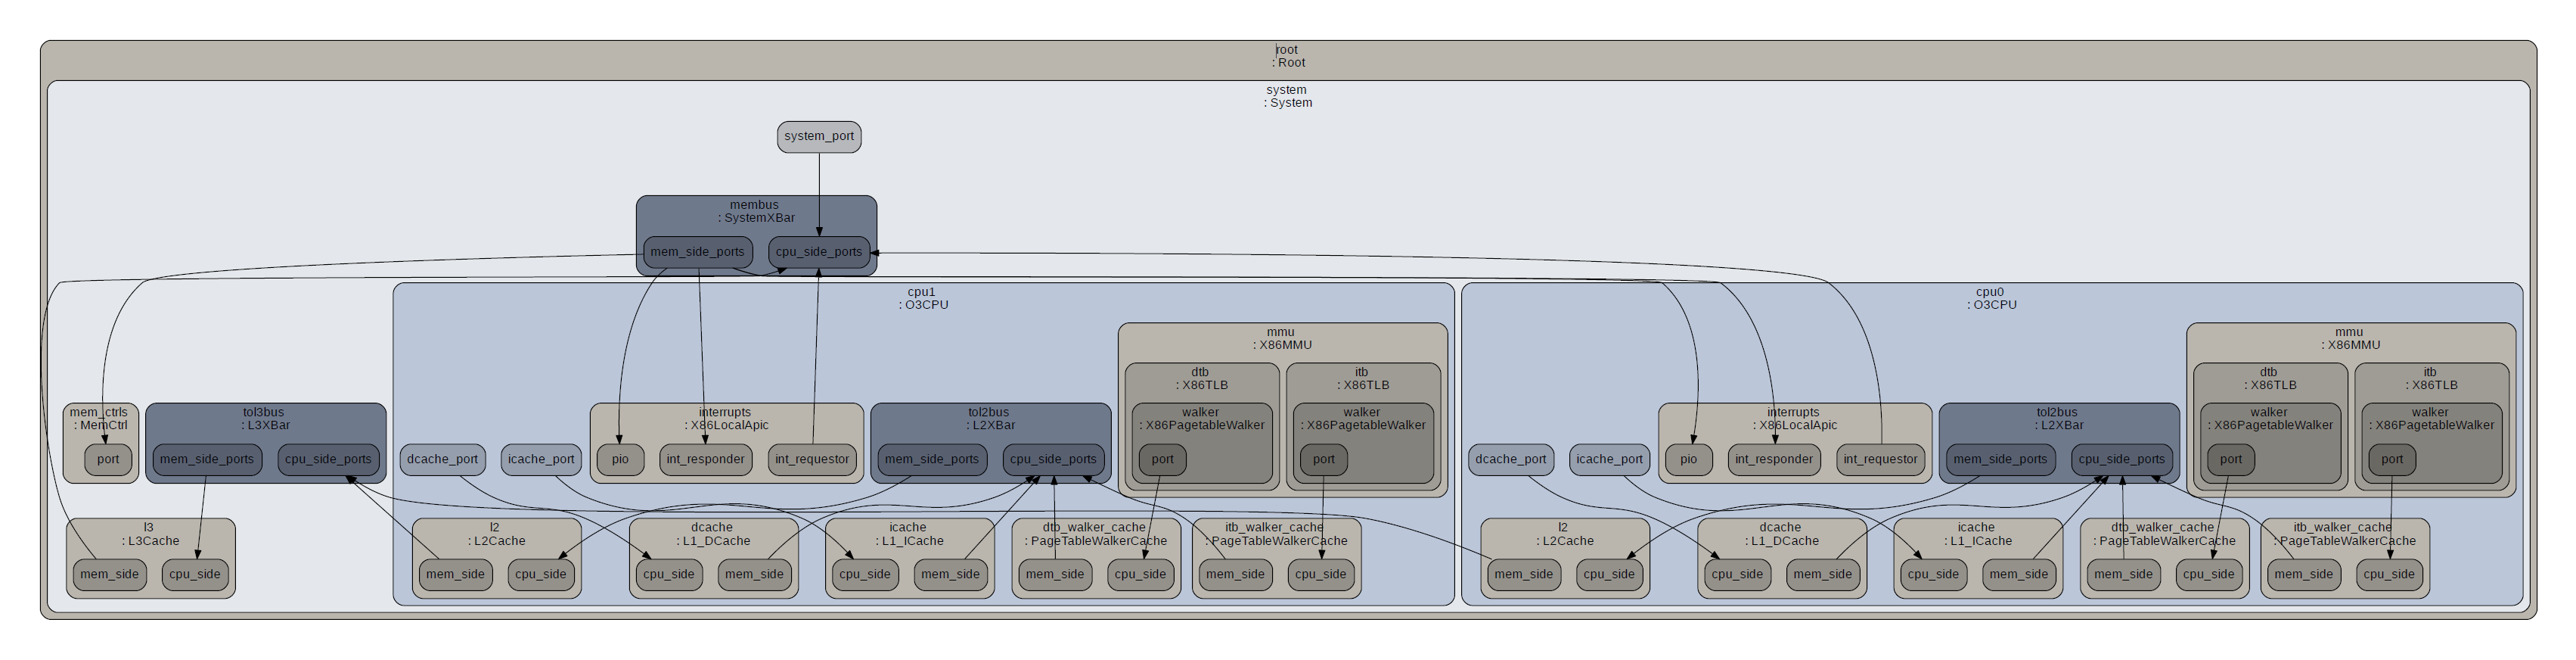Select cpu0 l2 cpu_side port
The width and height of the screenshot is (2576, 660).
[x=1609, y=575]
